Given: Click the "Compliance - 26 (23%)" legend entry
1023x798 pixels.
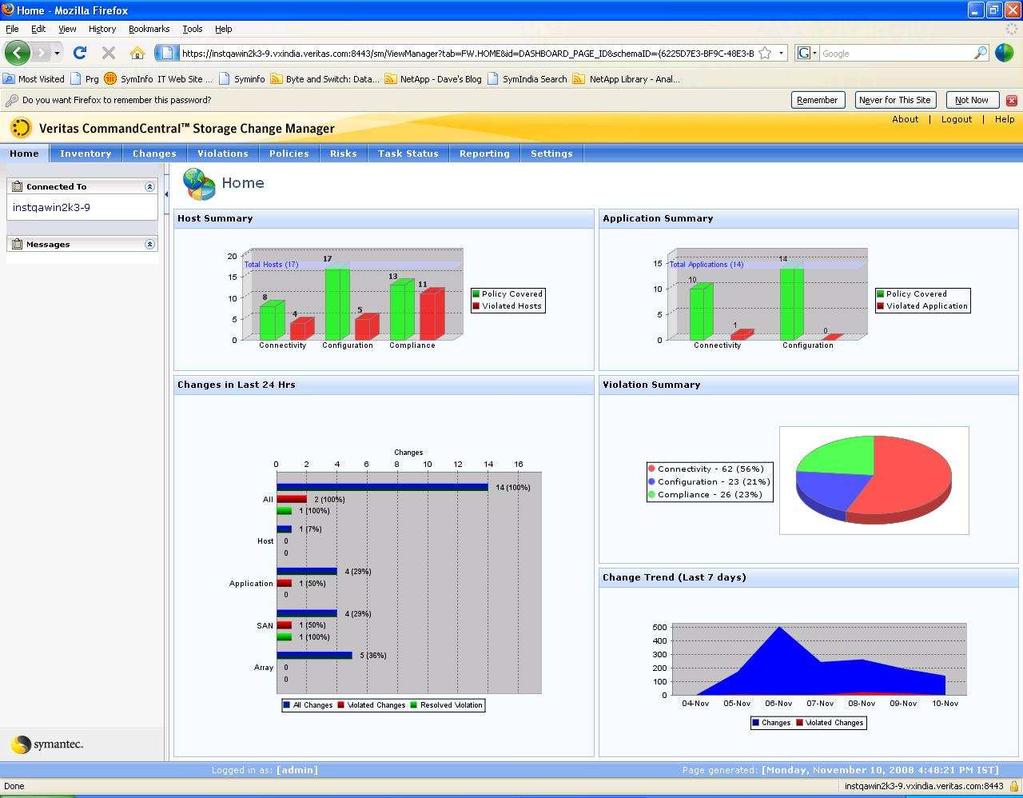Looking at the screenshot, I should (710, 495).
